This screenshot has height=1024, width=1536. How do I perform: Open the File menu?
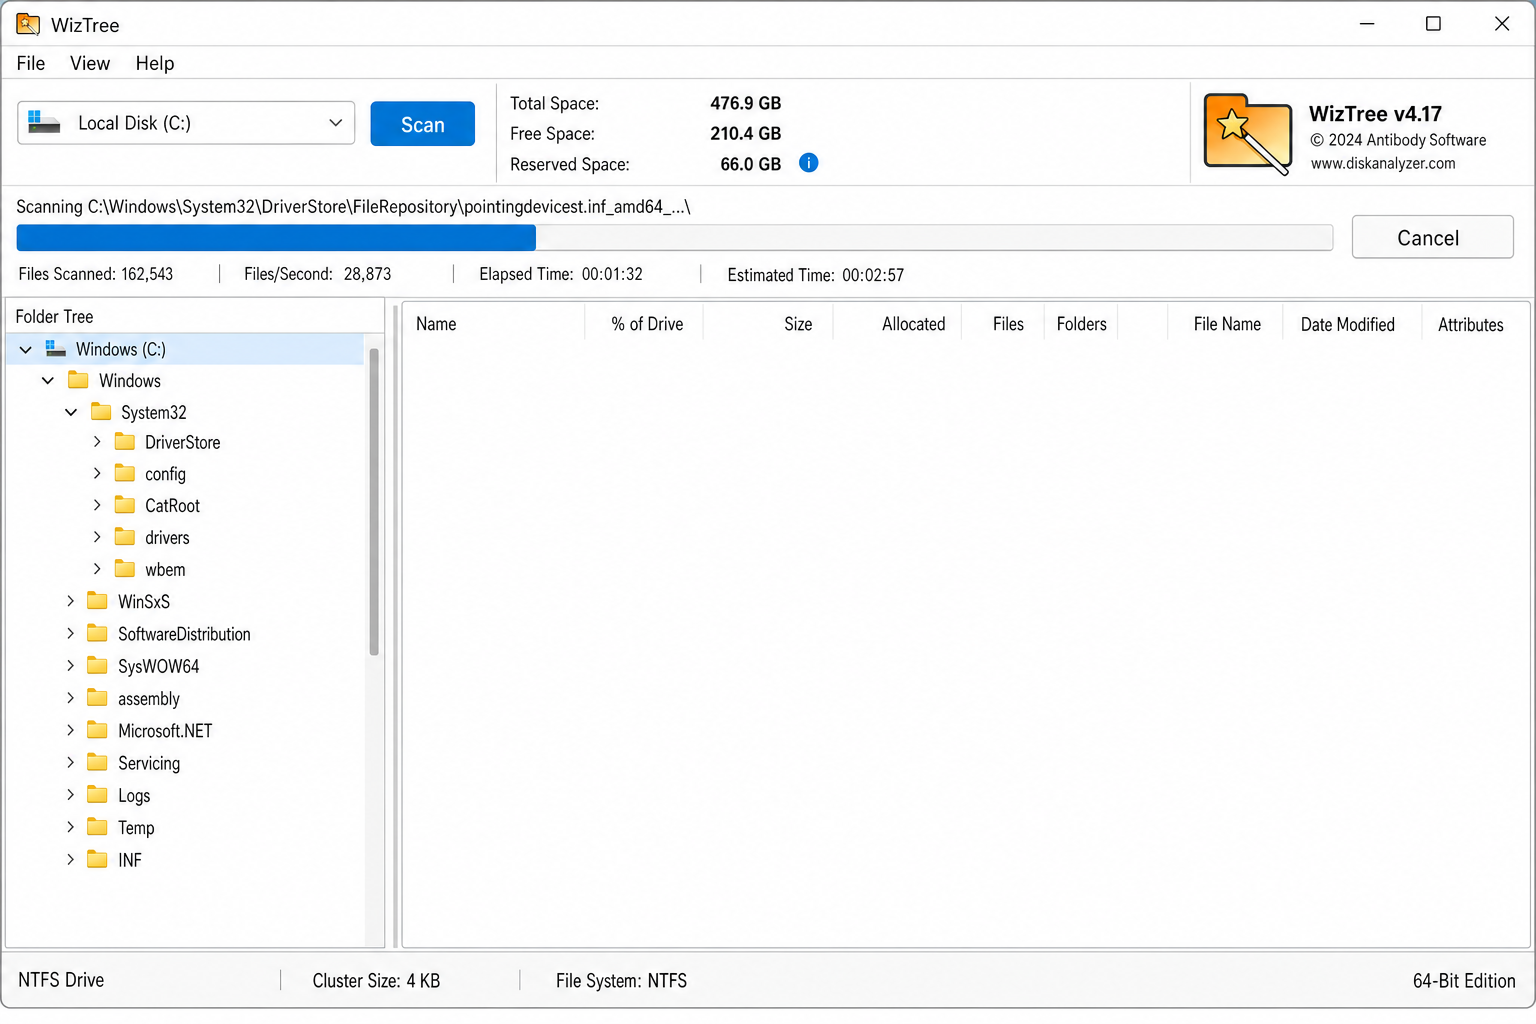tap(31, 63)
